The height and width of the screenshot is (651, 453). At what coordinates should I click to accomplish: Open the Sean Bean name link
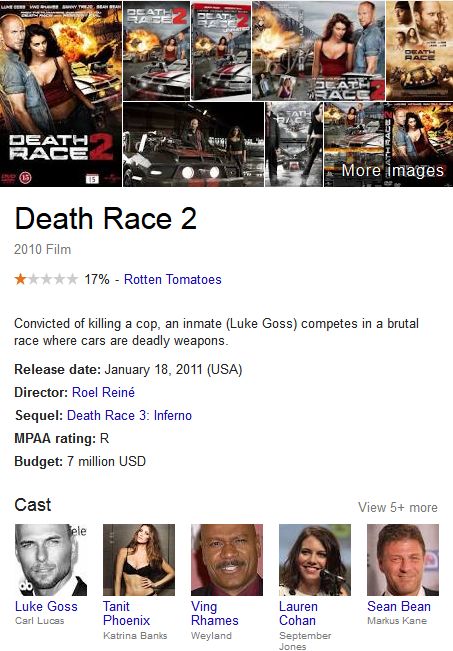[399, 607]
